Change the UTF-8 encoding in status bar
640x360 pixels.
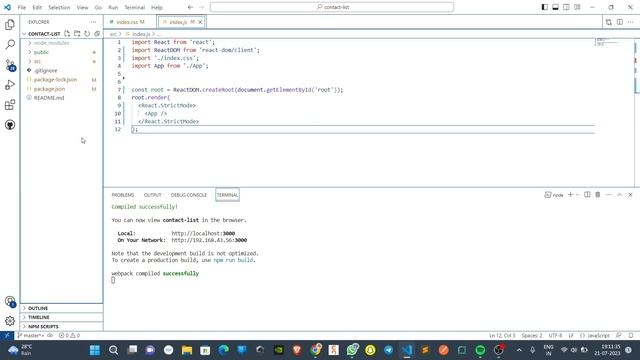[555, 336]
